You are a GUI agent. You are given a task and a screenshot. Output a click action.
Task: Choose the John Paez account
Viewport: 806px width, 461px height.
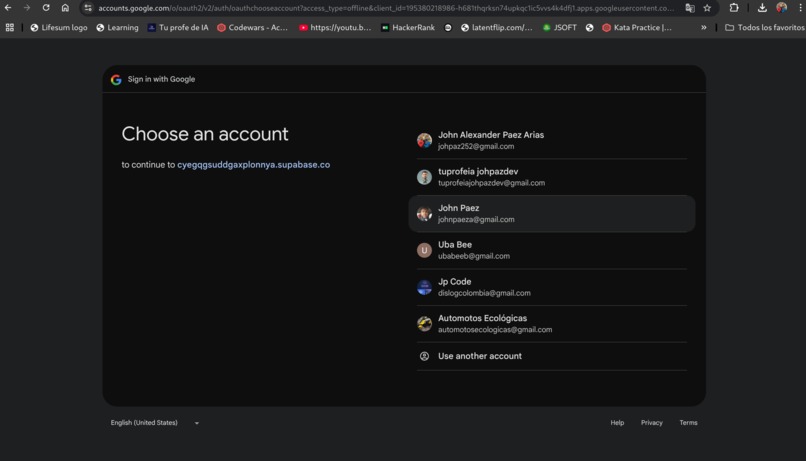coord(552,213)
